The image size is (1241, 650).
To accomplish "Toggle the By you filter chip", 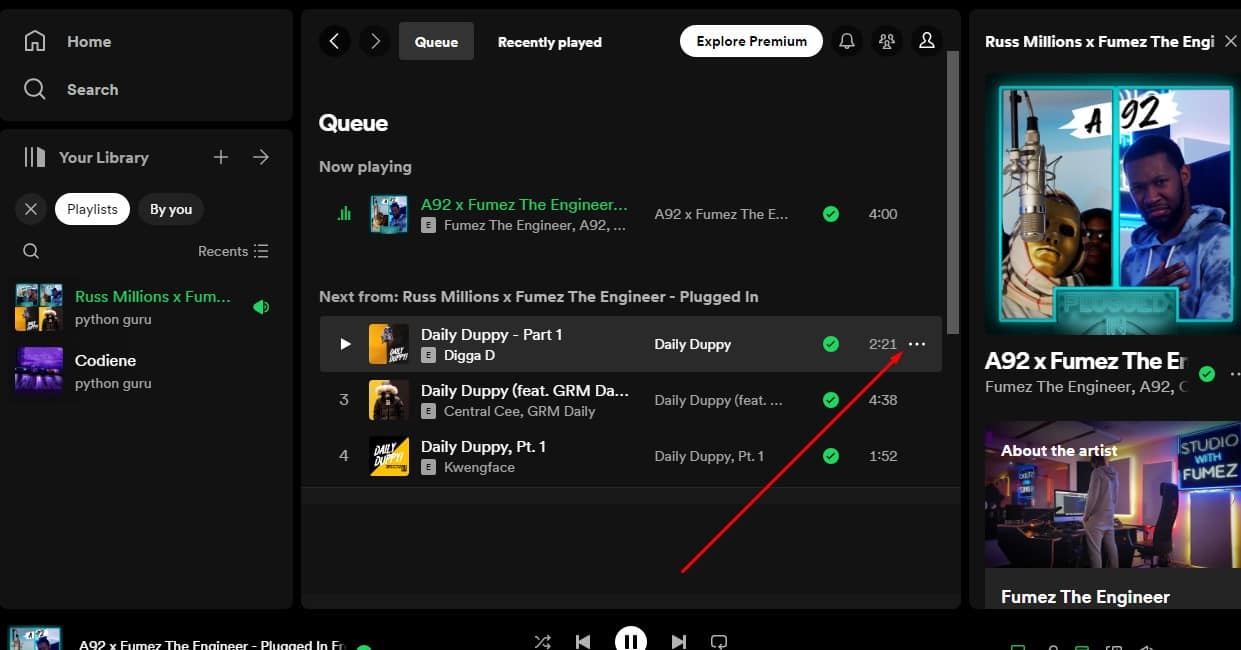I will [x=170, y=209].
